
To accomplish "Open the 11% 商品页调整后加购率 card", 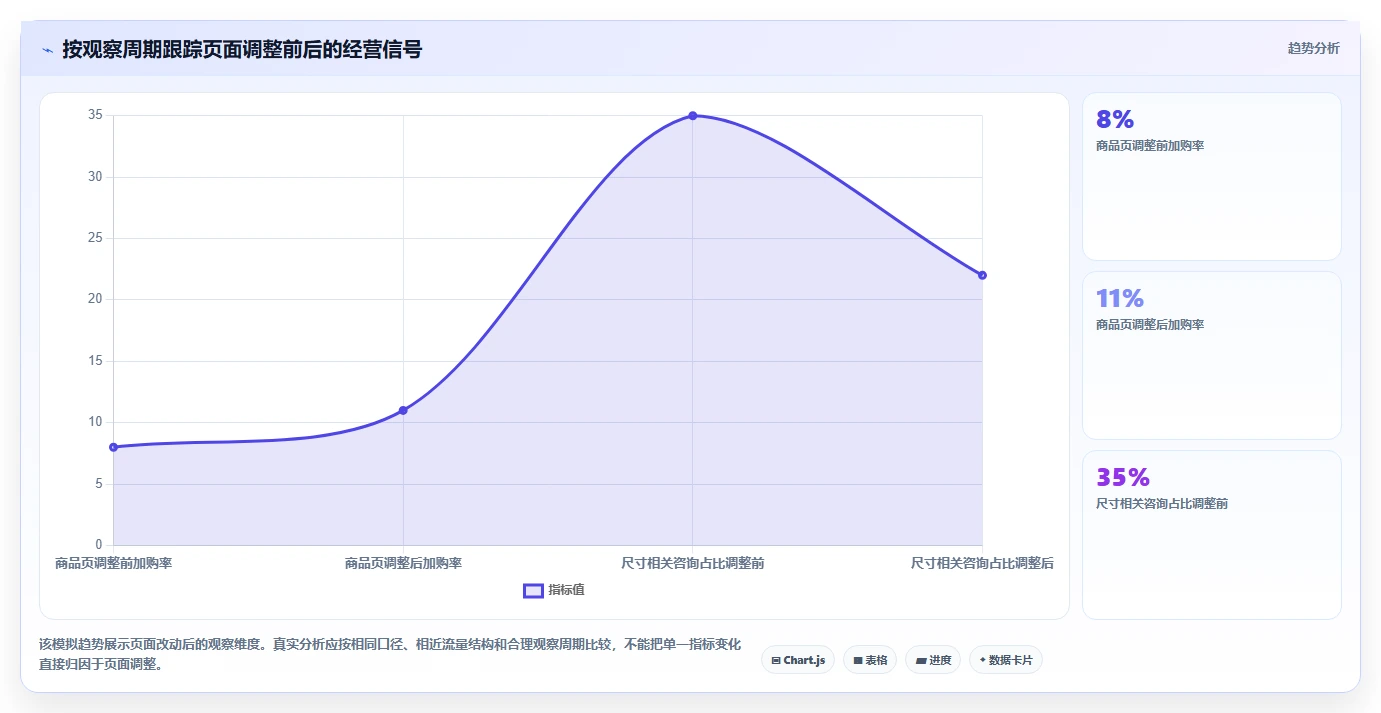I will (x=1211, y=355).
